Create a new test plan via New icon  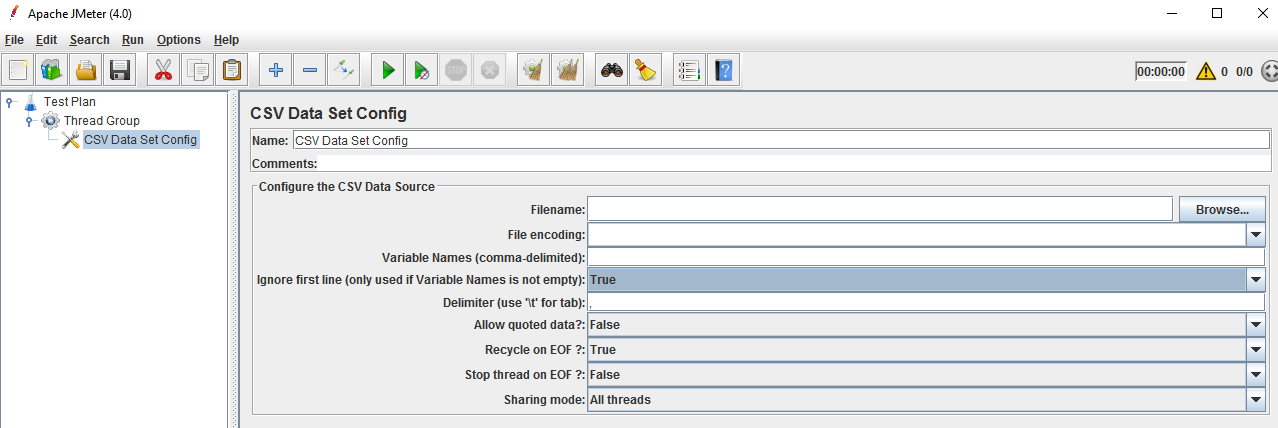[x=18, y=71]
